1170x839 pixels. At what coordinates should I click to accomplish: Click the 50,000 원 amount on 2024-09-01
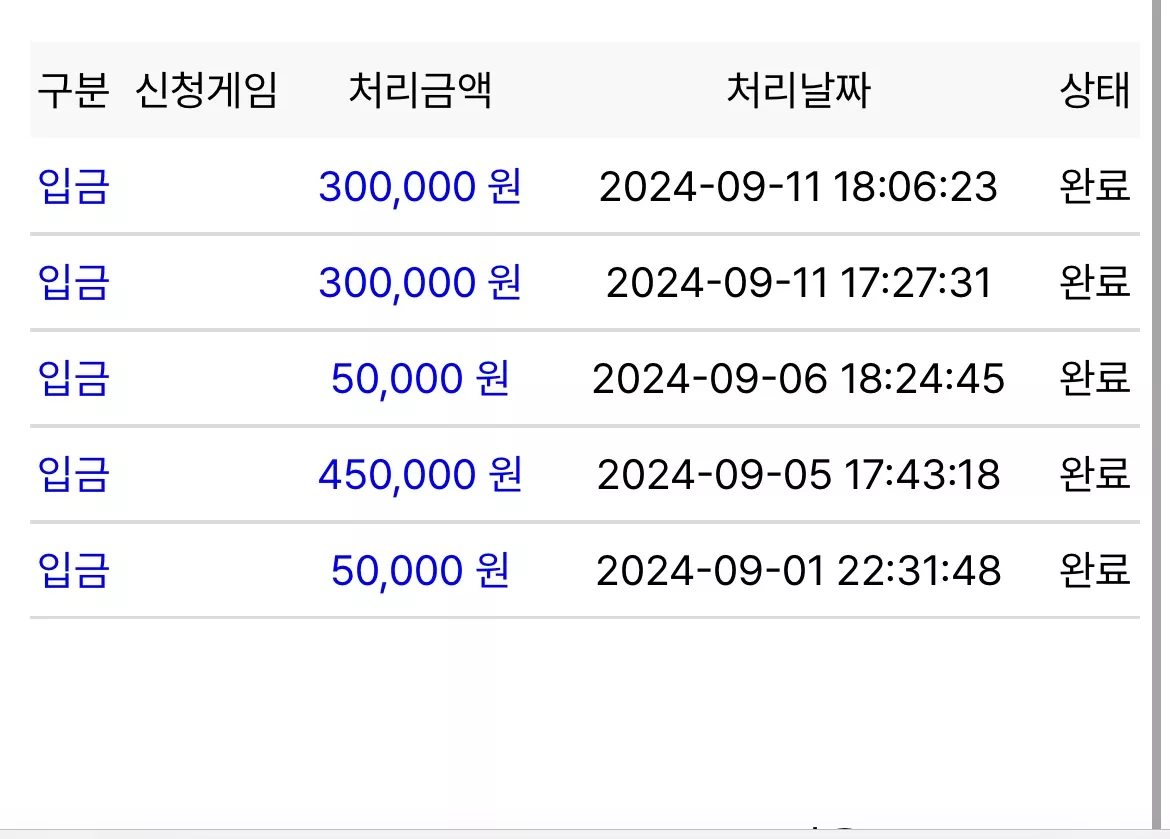tap(420, 570)
